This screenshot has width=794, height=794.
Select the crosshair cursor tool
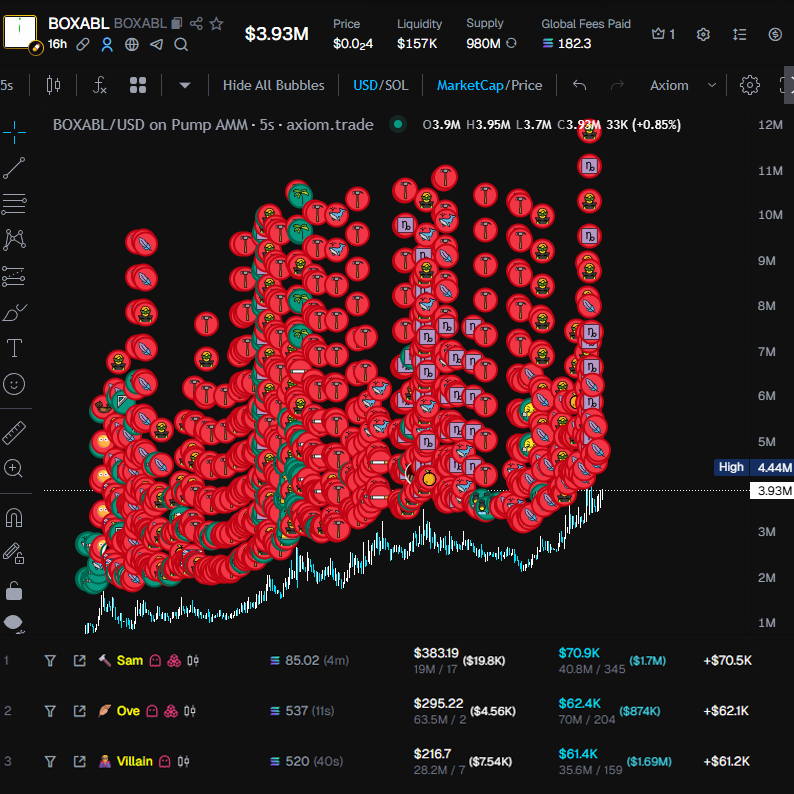click(14, 132)
